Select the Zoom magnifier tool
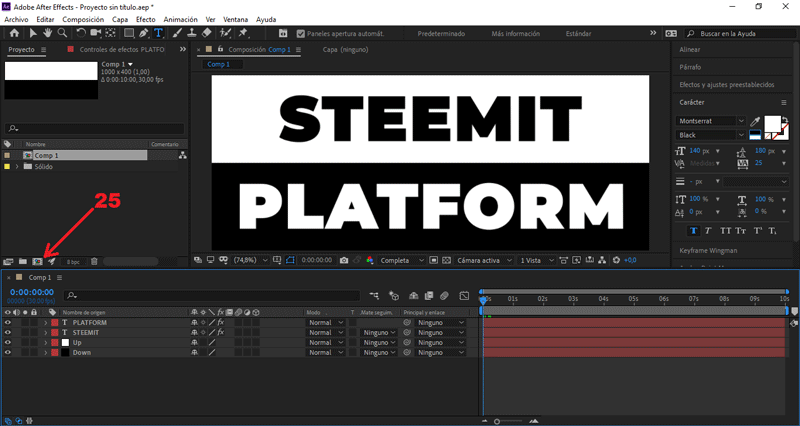This screenshot has height=426, width=800. [62, 33]
